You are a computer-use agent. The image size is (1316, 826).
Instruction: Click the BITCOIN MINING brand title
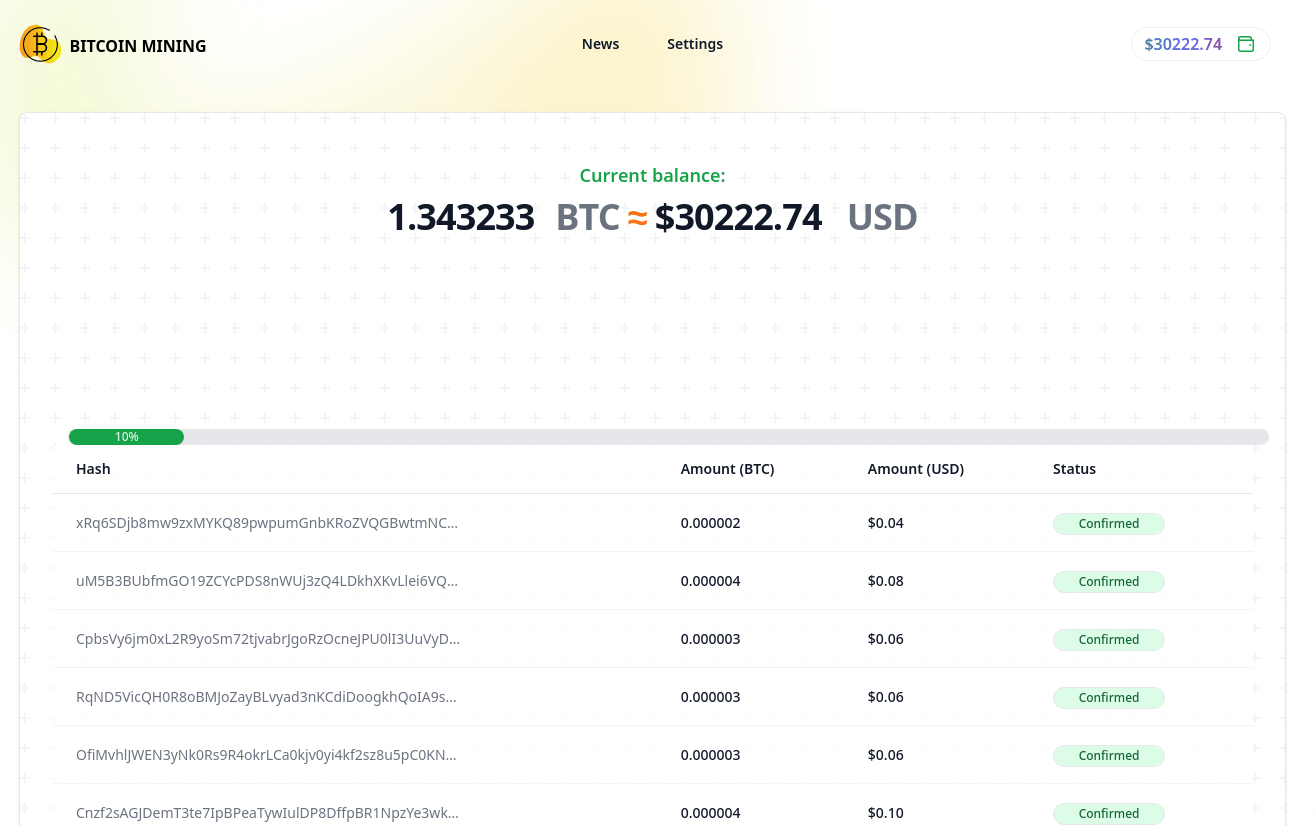[138, 46]
